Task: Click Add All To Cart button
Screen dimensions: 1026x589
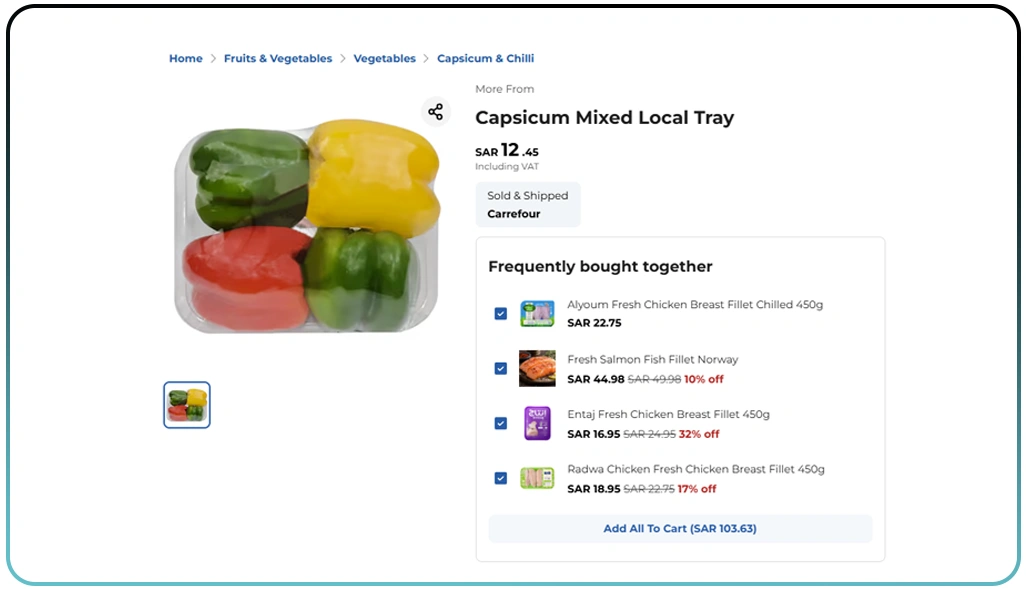Action: coord(679,528)
